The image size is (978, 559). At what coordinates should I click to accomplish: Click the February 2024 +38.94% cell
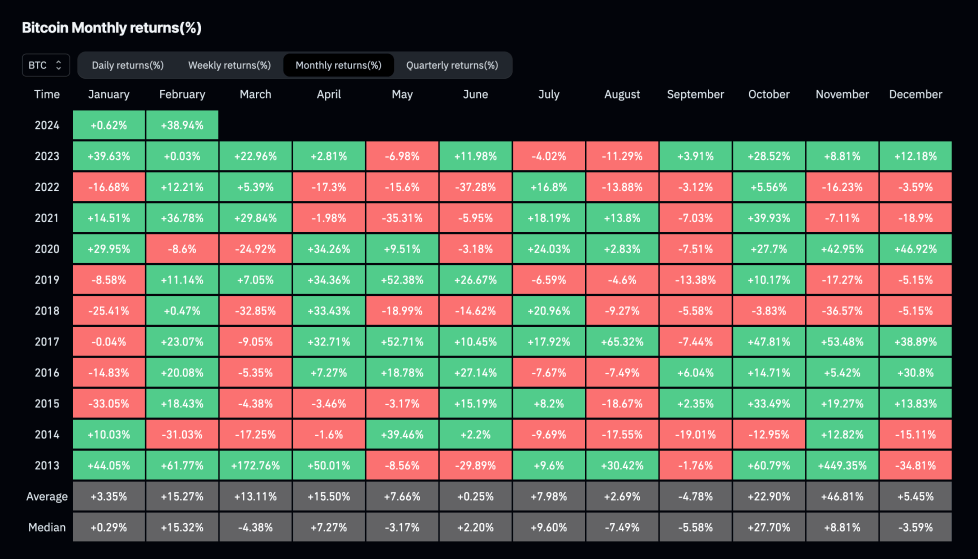pos(182,125)
